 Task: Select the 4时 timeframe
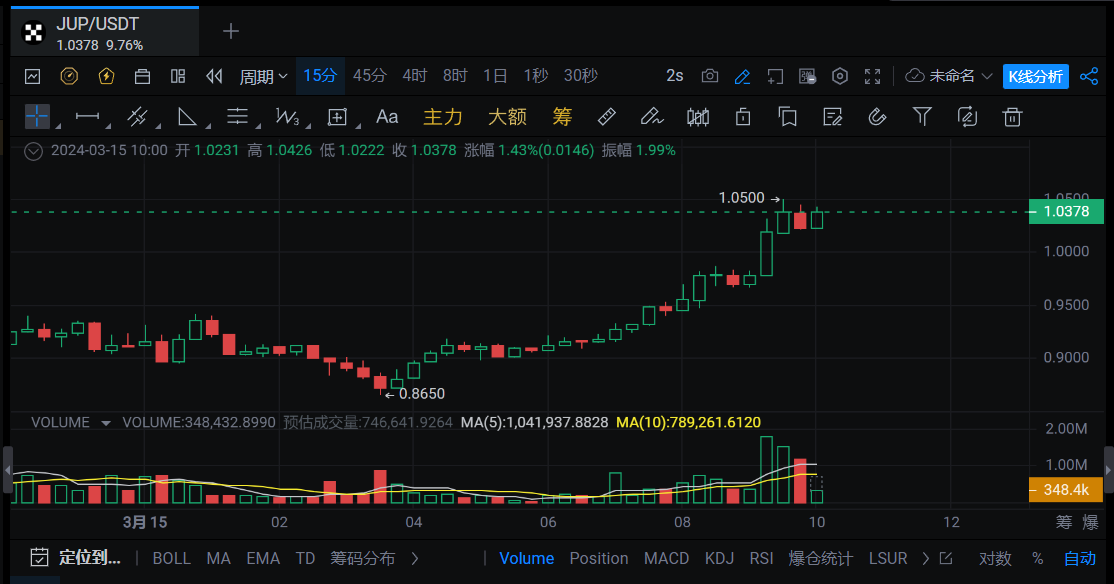tap(415, 76)
